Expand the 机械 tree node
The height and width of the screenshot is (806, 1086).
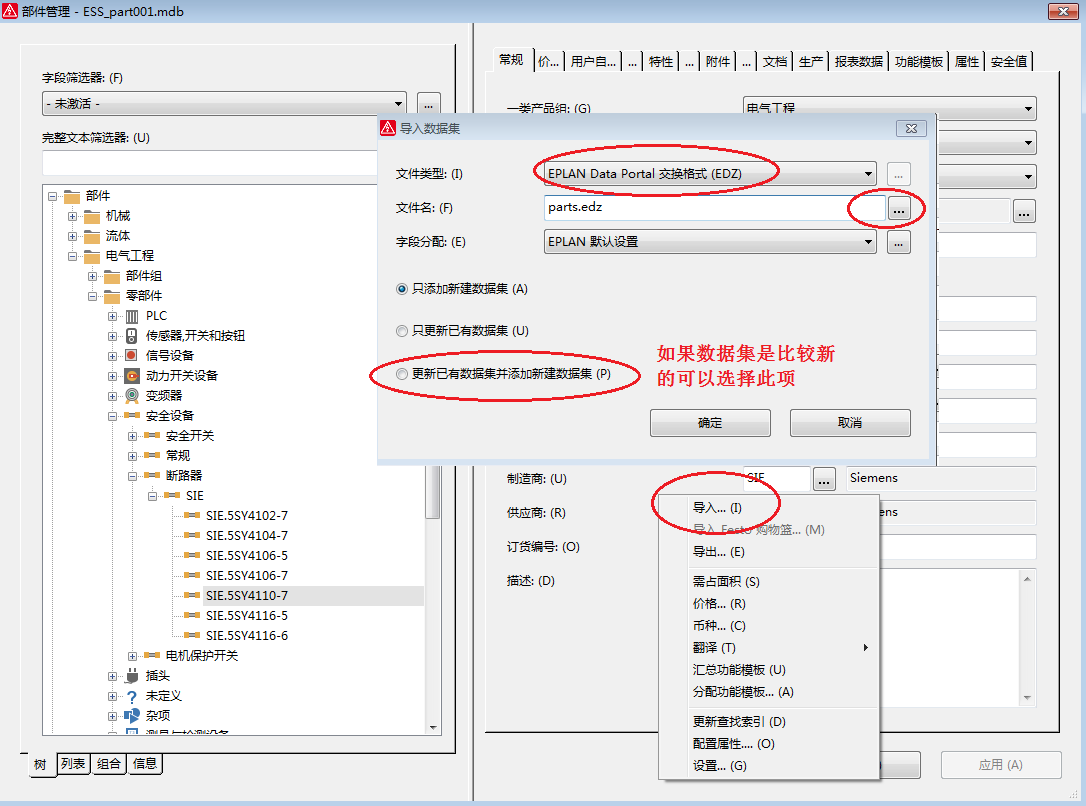pyautogui.click(x=72, y=217)
